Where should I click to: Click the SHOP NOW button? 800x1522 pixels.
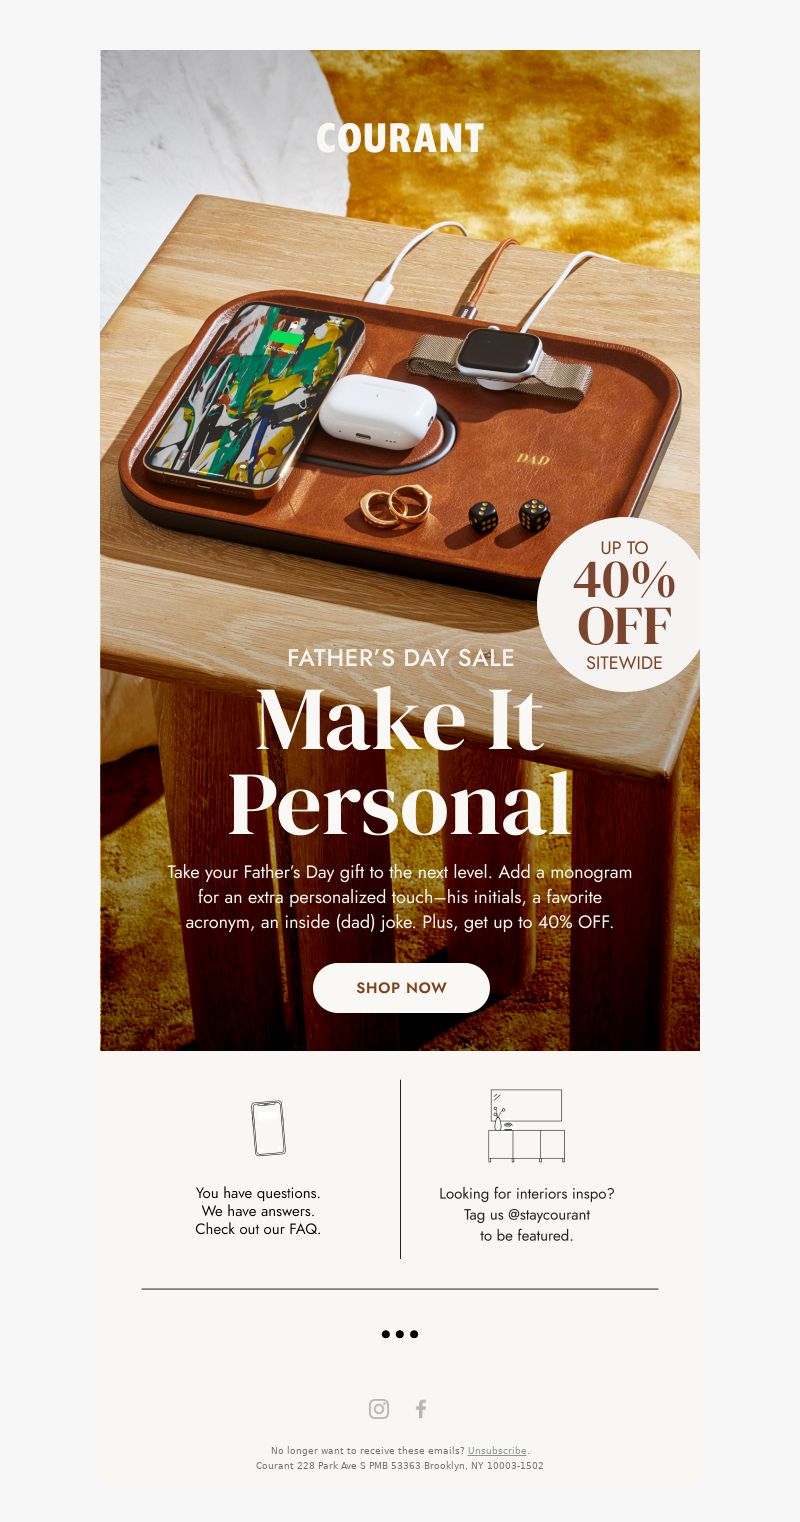[x=401, y=988]
